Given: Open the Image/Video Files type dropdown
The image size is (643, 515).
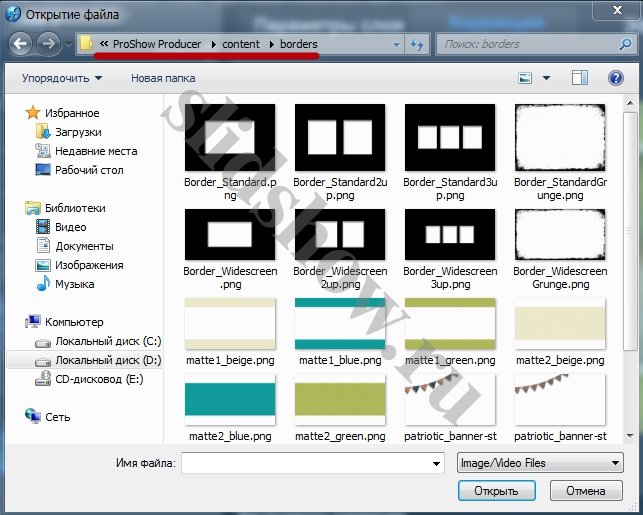Looking at the screenshot, I should (540, 463).
